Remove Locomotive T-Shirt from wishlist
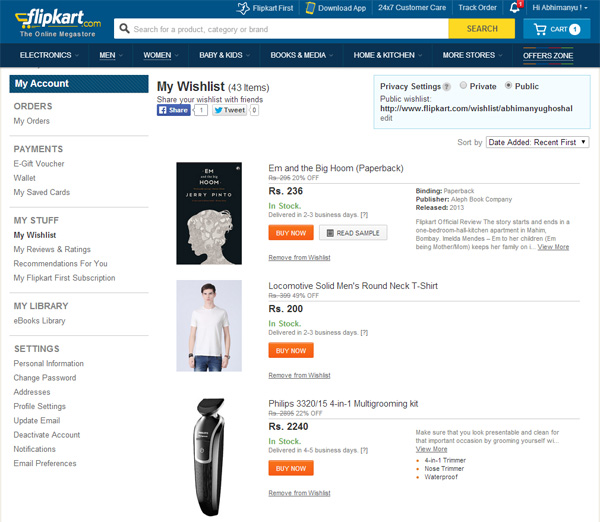Screen dimensions: 600x522 (x=299, y=375)
